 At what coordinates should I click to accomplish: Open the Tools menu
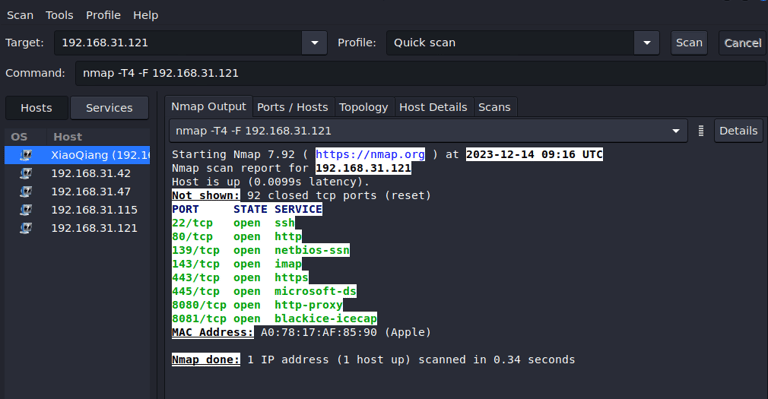tap(59, 15)
